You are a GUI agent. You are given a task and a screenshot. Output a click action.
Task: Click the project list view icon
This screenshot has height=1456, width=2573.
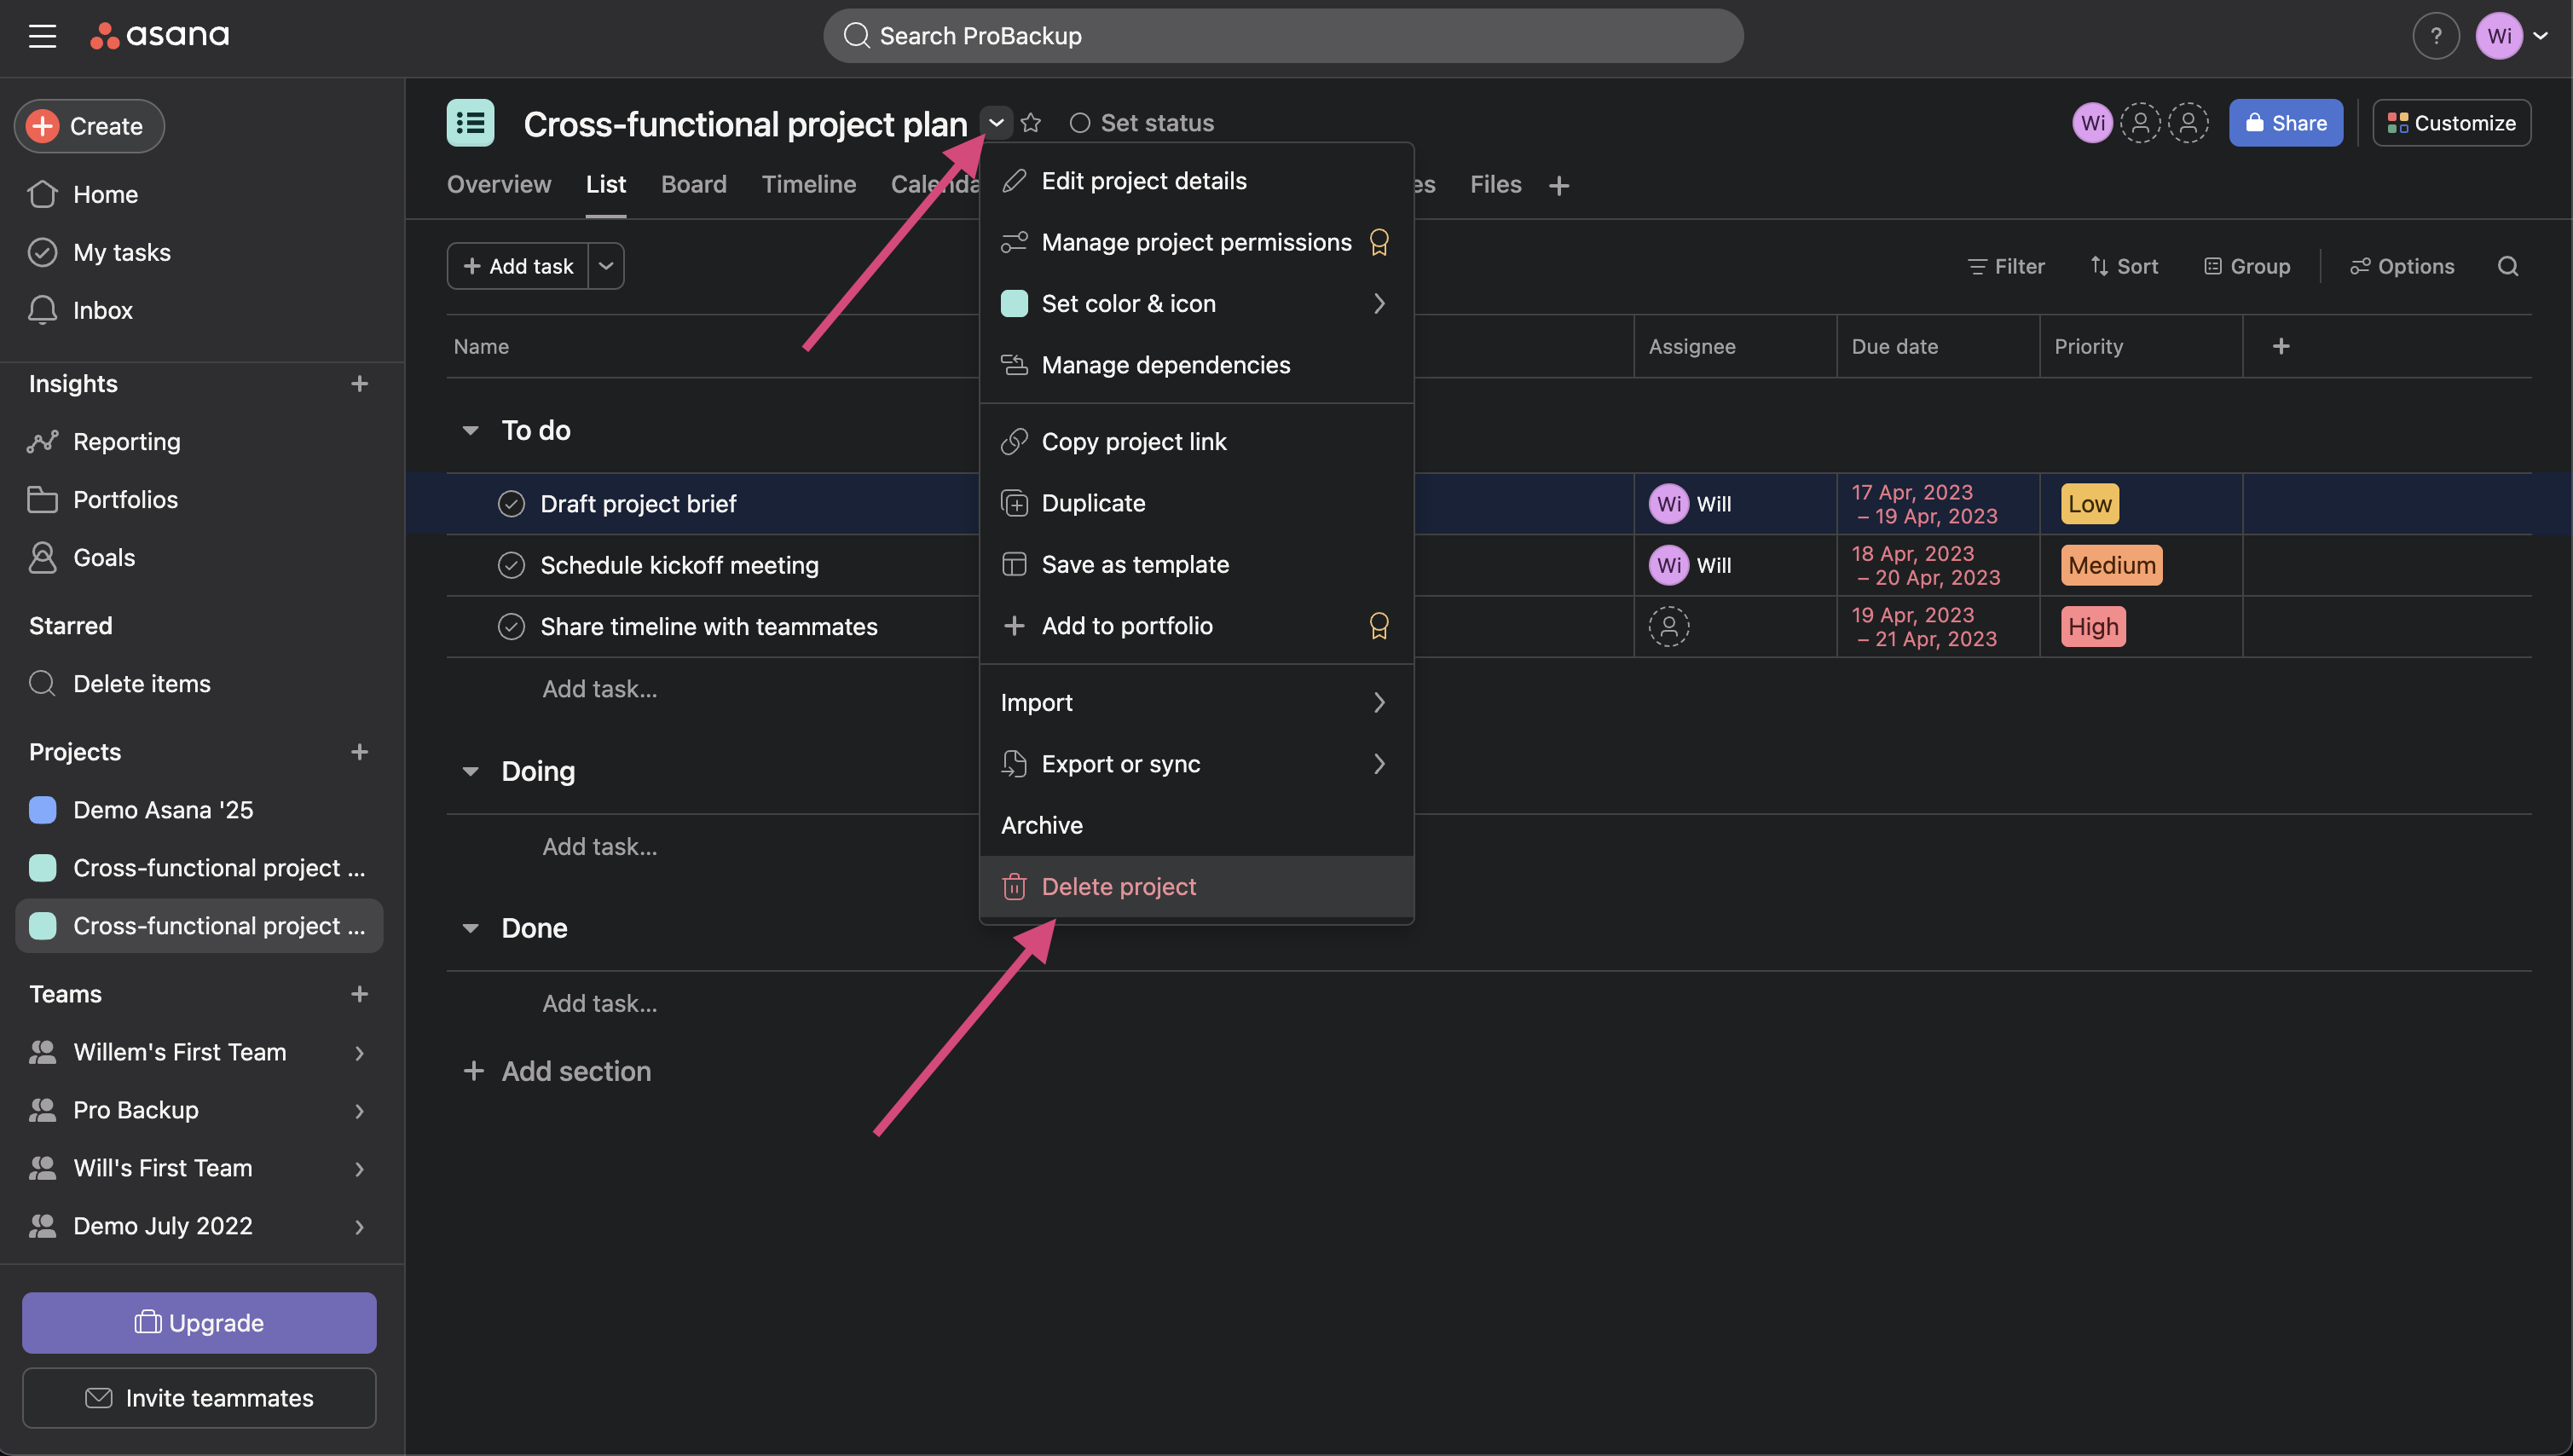[470, 123]
